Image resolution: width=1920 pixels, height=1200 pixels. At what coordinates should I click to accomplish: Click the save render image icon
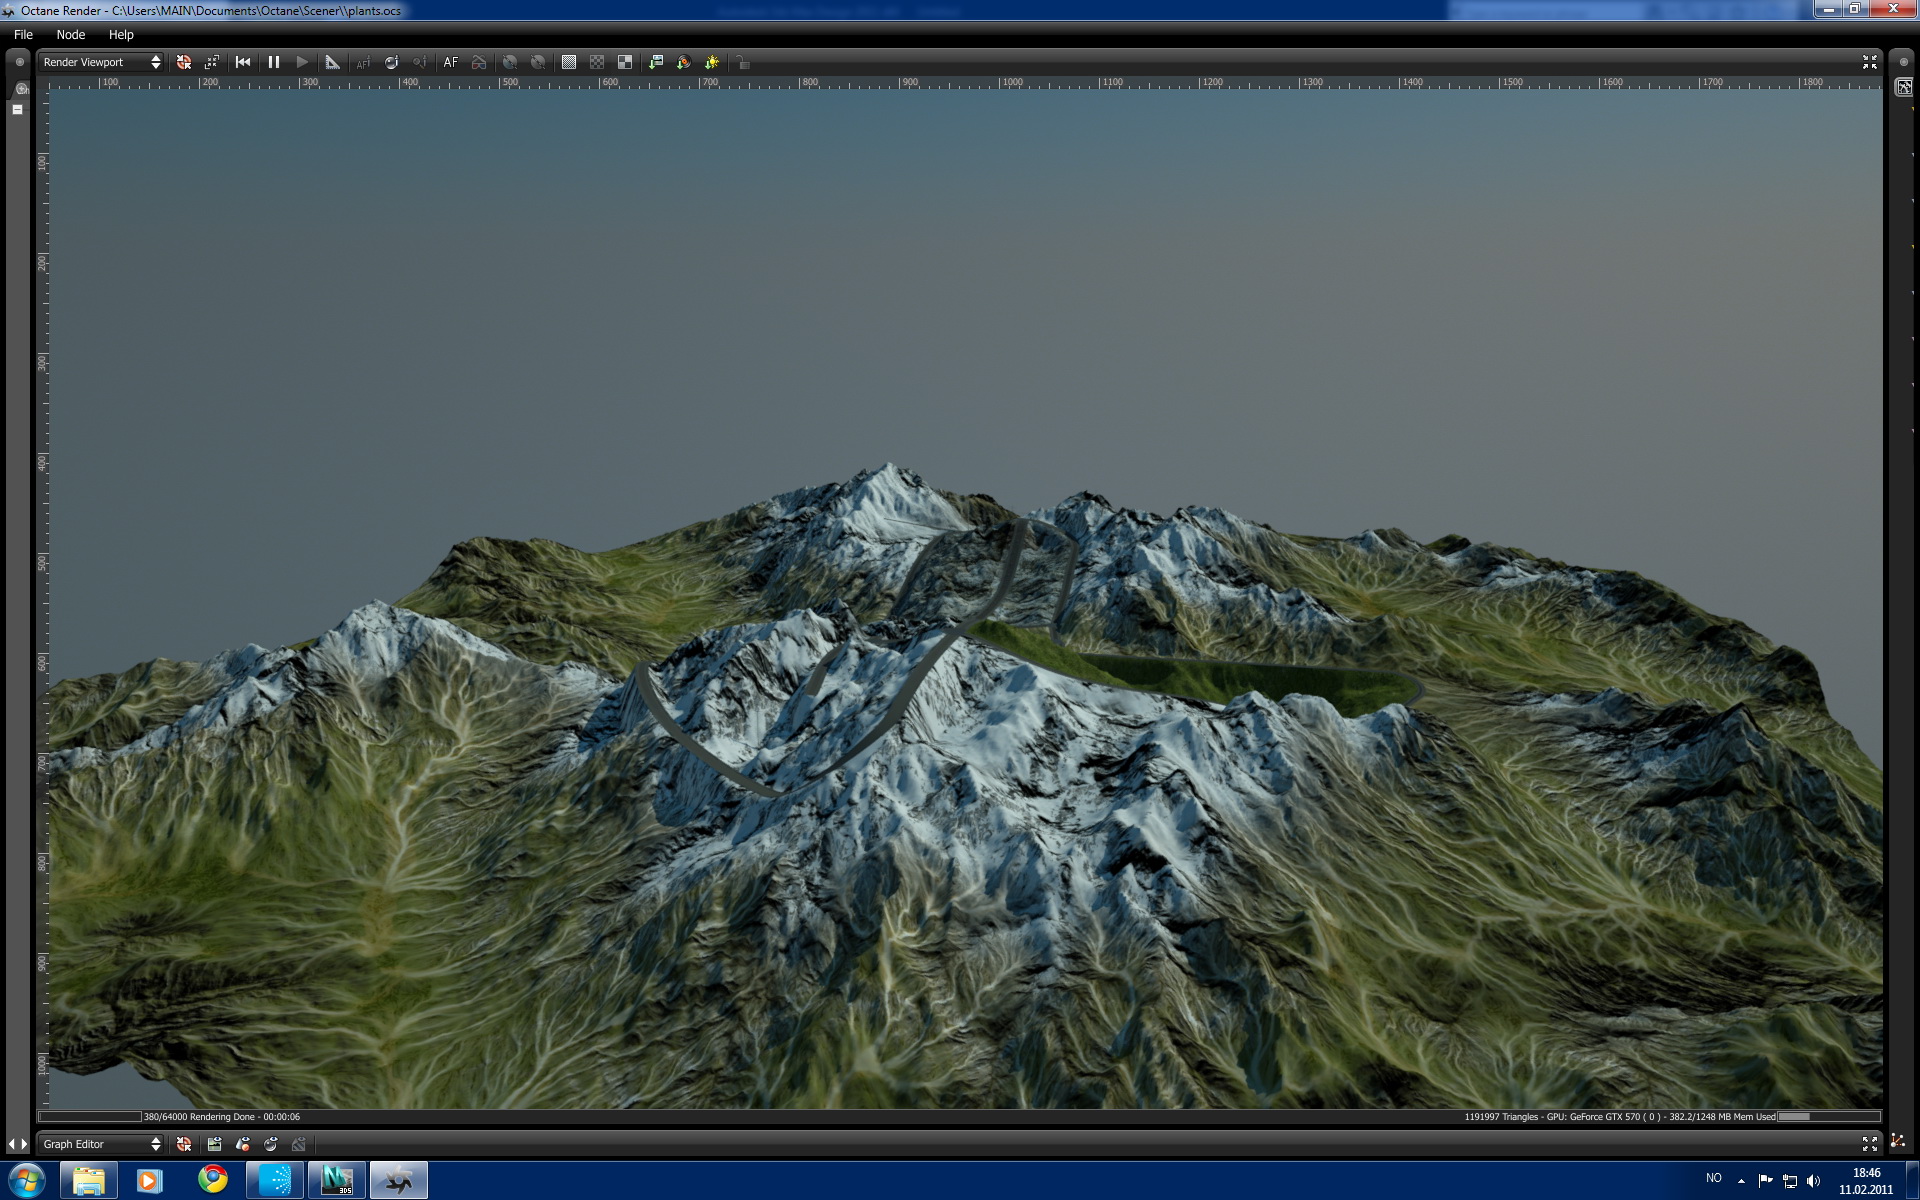point(656,62)
